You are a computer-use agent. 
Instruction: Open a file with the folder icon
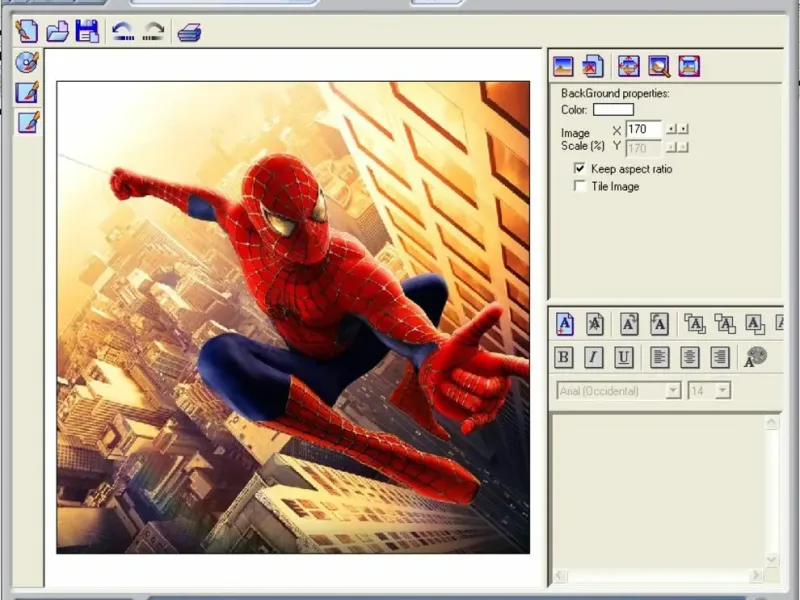tap(57, 31)
